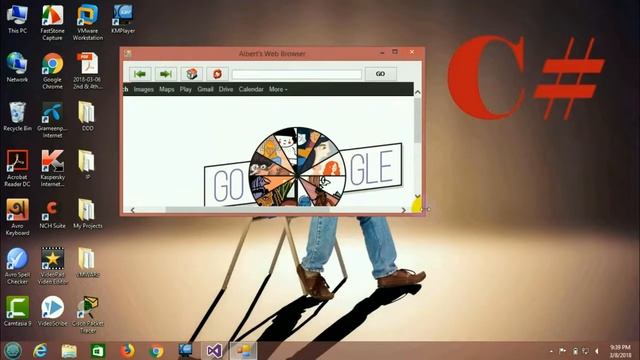Click the green Back arrow in Albert's Web Browser
Image resolution: width=640 pixels, height=360 pixels.
pos(140,74)
